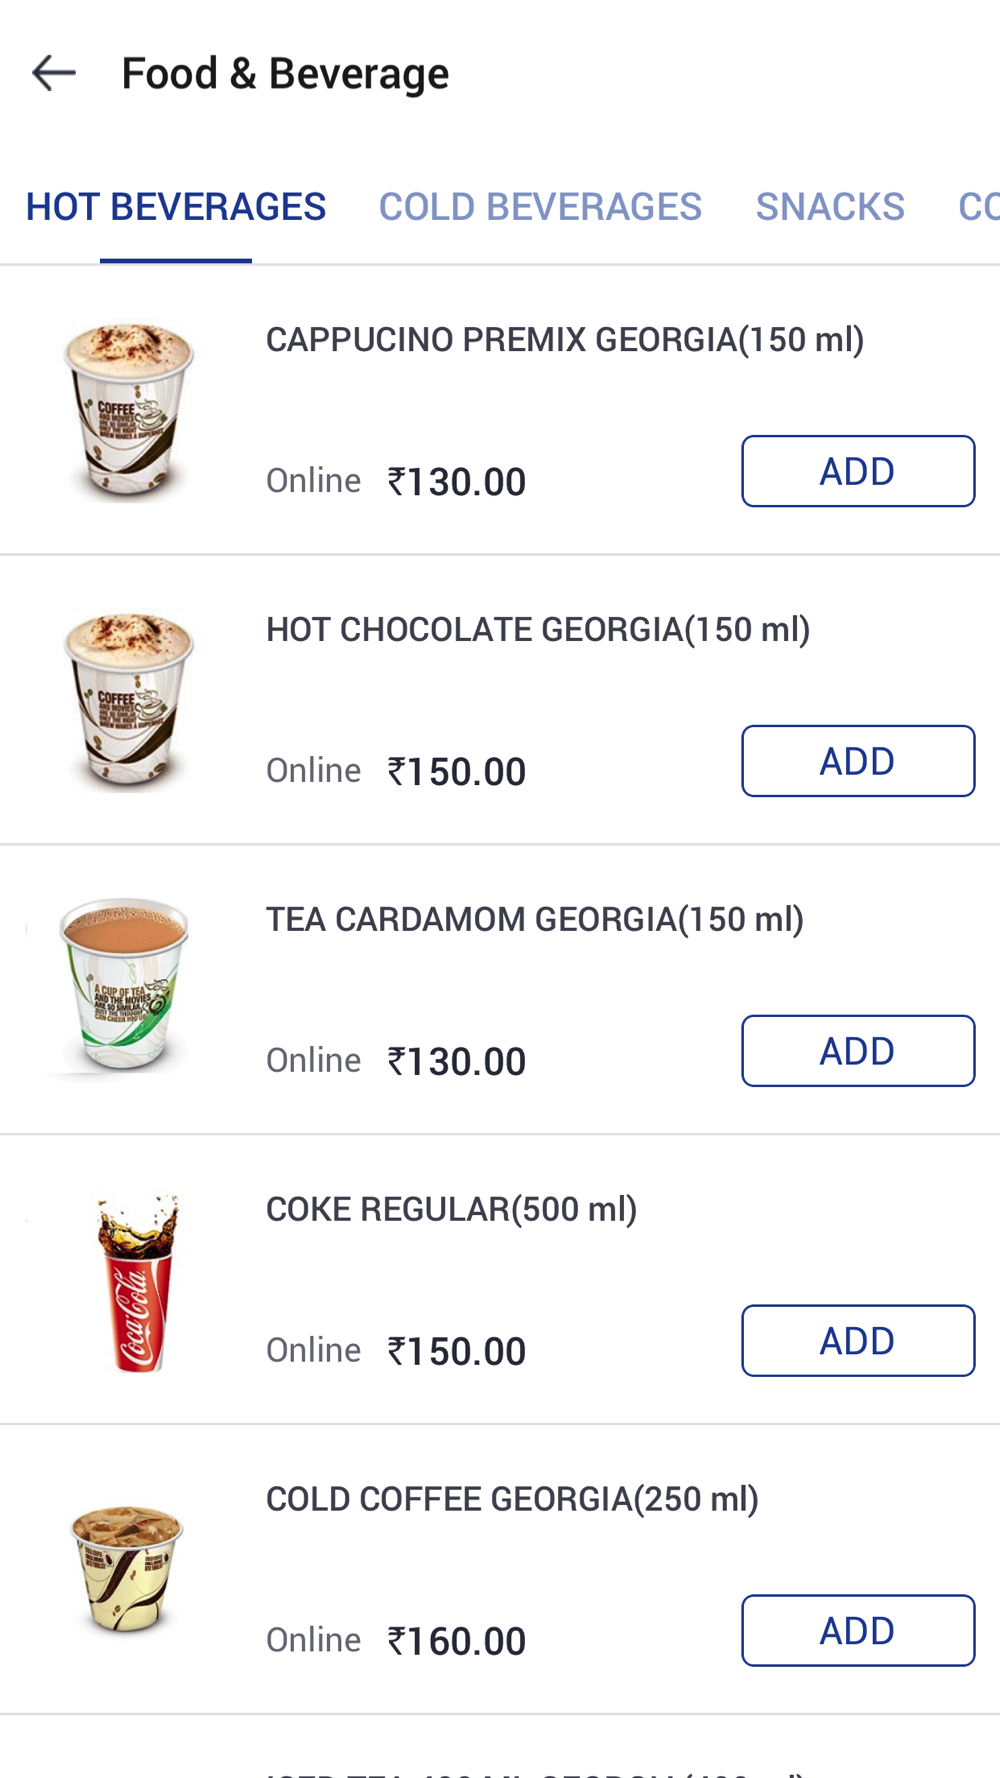This screenshot has height=1778, width=1000.
Task: Open the Snacks tab
Action: tap(830, 207)
